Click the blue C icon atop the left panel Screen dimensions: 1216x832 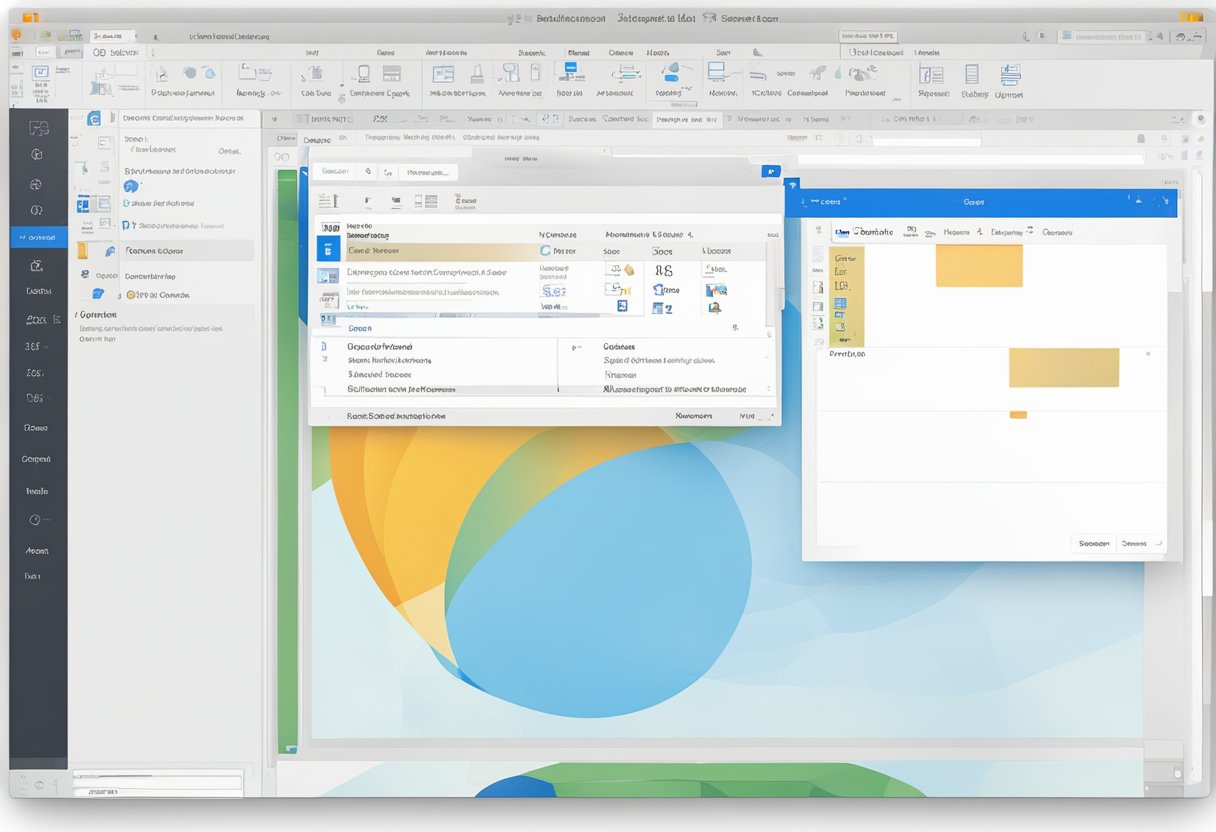click(x=94, y=118)
